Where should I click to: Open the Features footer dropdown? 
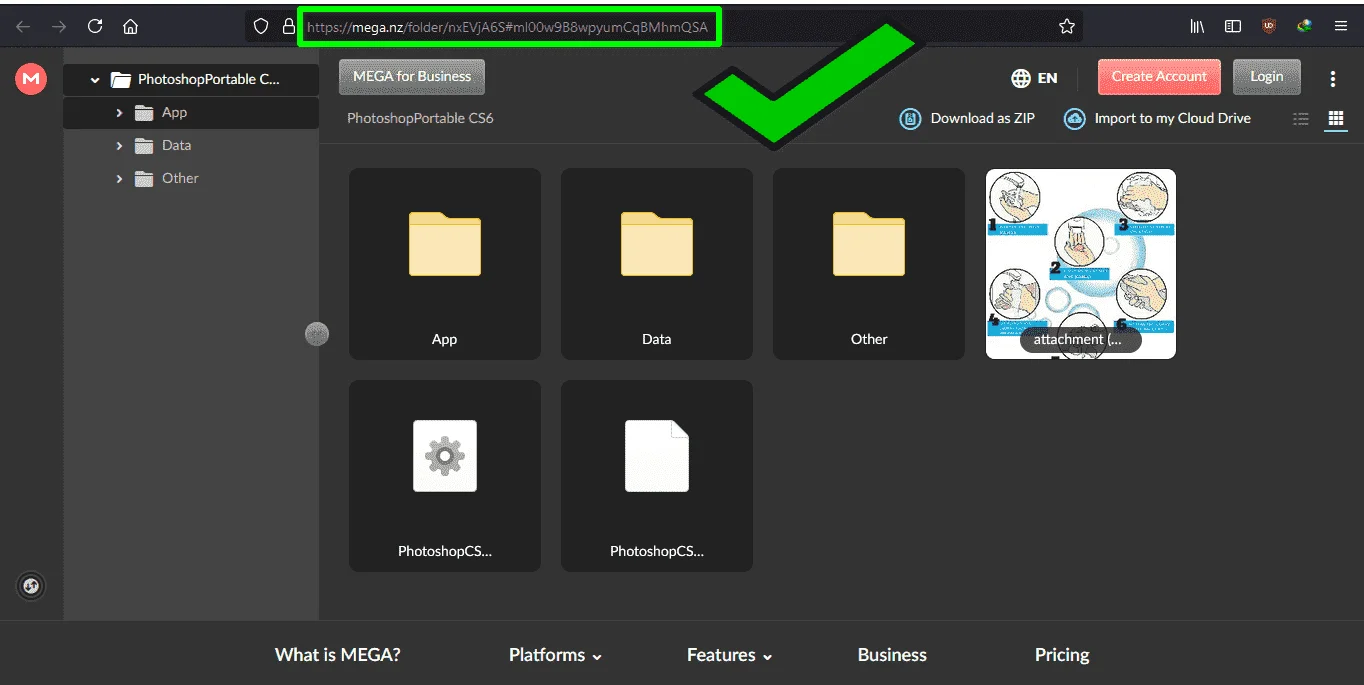pos(730,655)
